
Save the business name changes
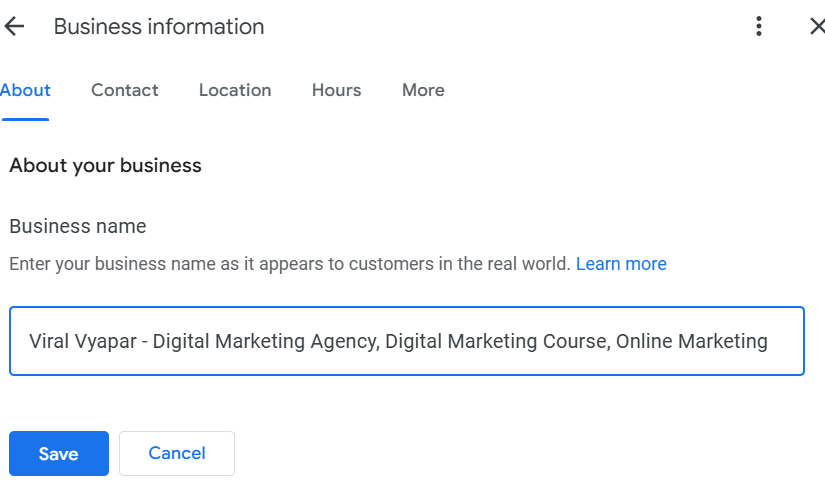pyautogui.click(x=59, y=454)
